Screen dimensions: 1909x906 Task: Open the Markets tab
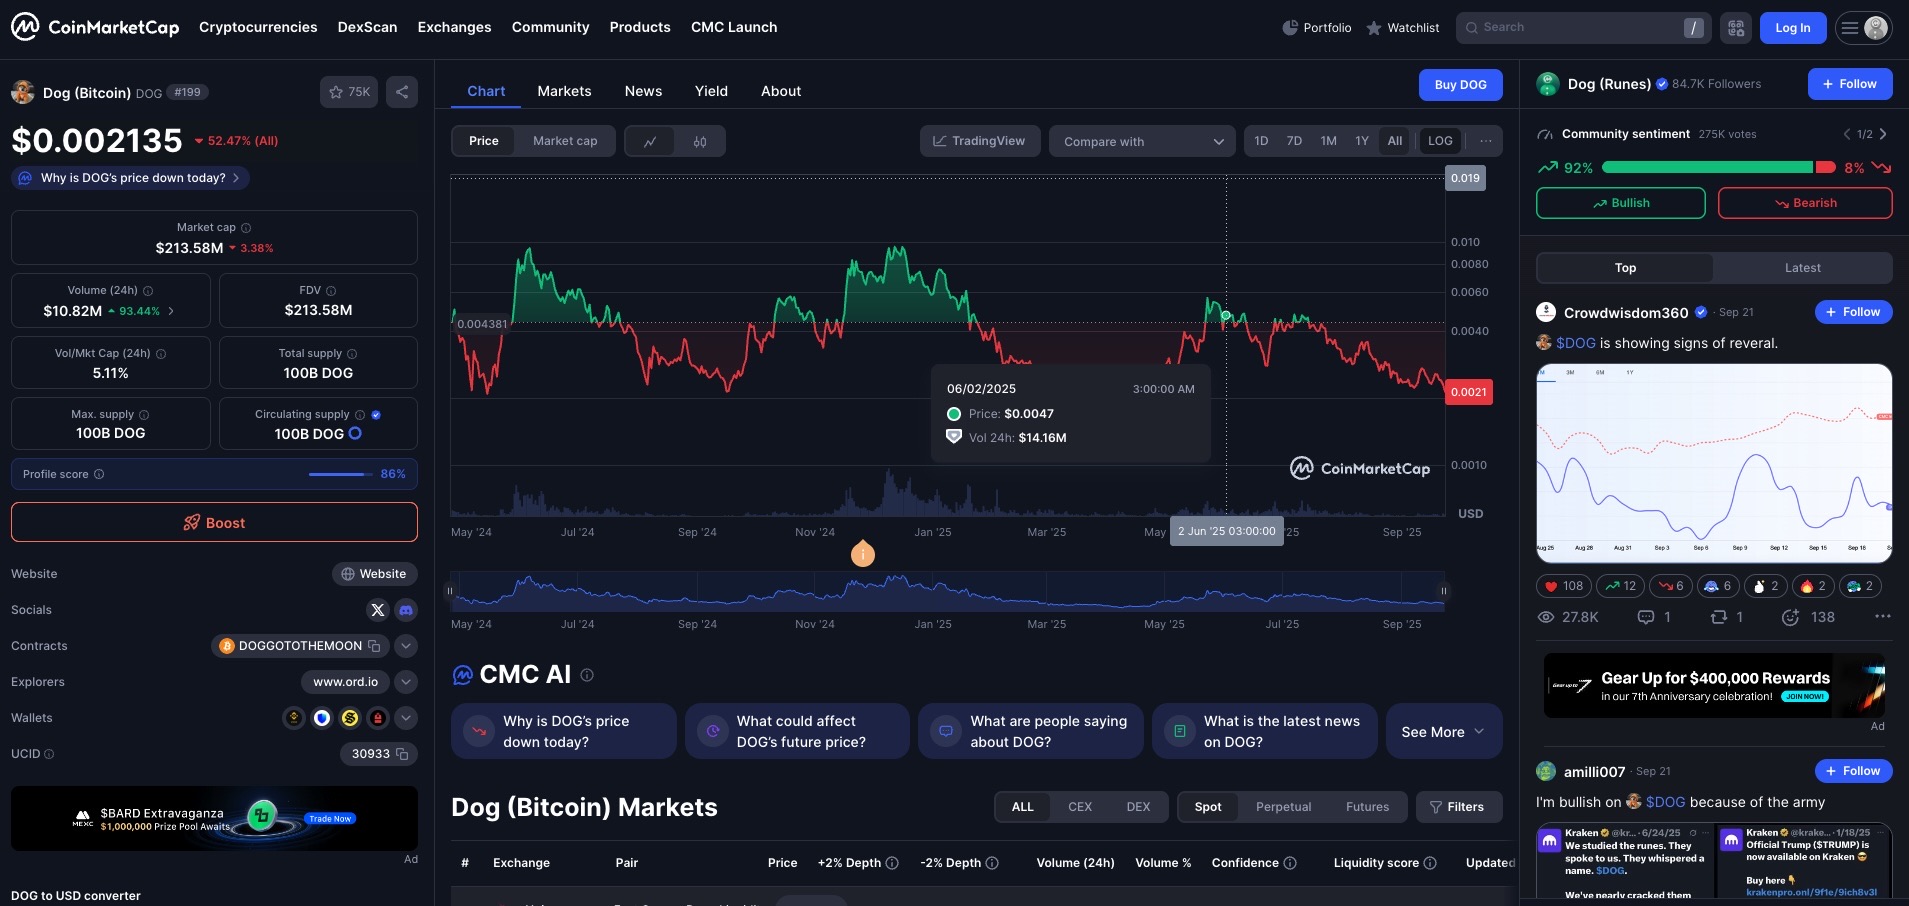[564, 91]
